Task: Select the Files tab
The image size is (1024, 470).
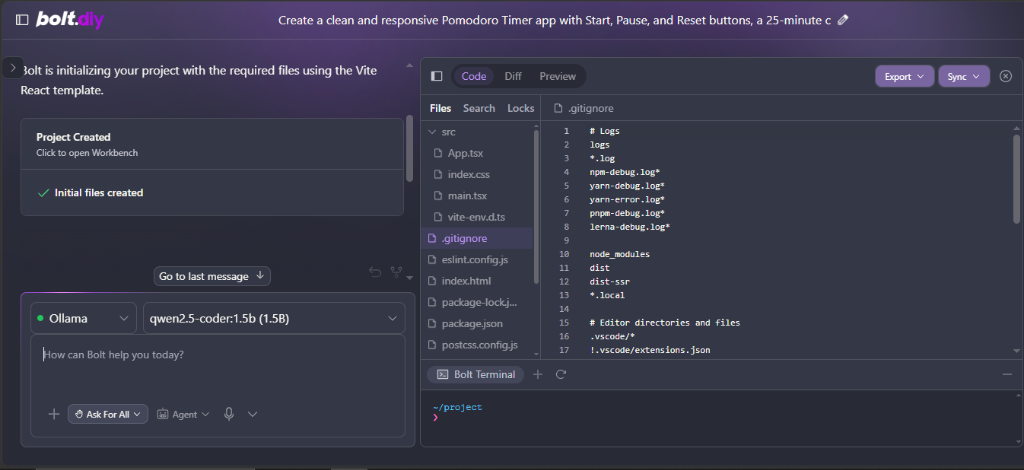Action: click(x=440, y=108)
